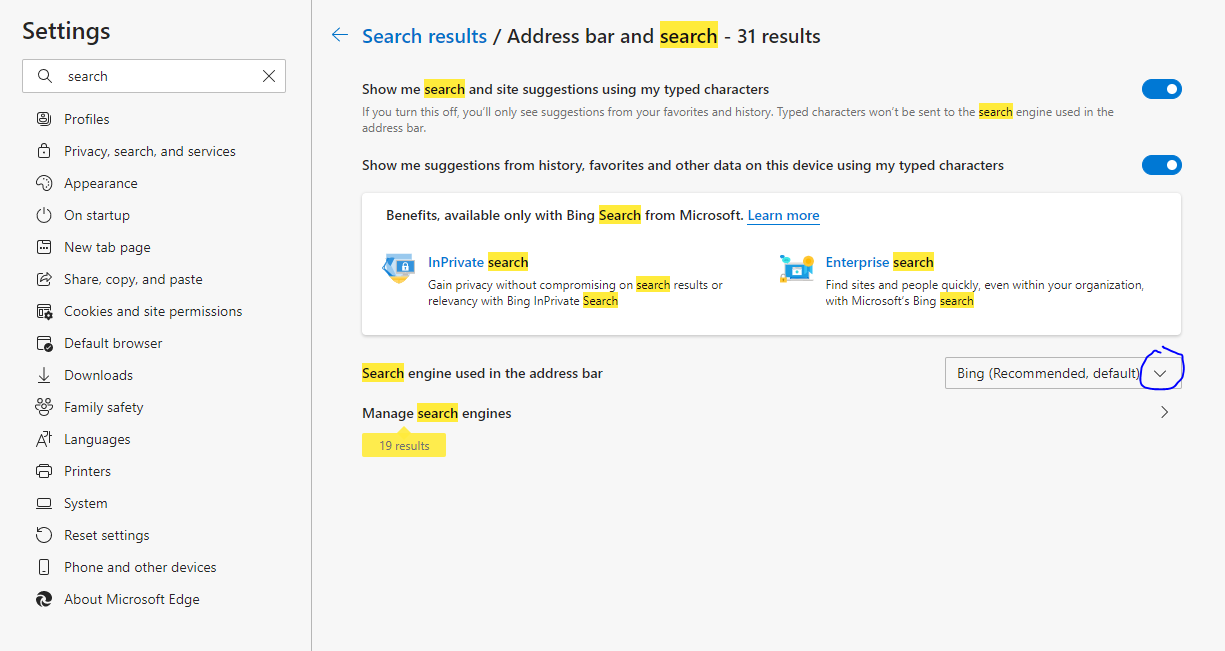Open System settings section
The height and width of the screenshot is (651, 1225).
point(86,503)
